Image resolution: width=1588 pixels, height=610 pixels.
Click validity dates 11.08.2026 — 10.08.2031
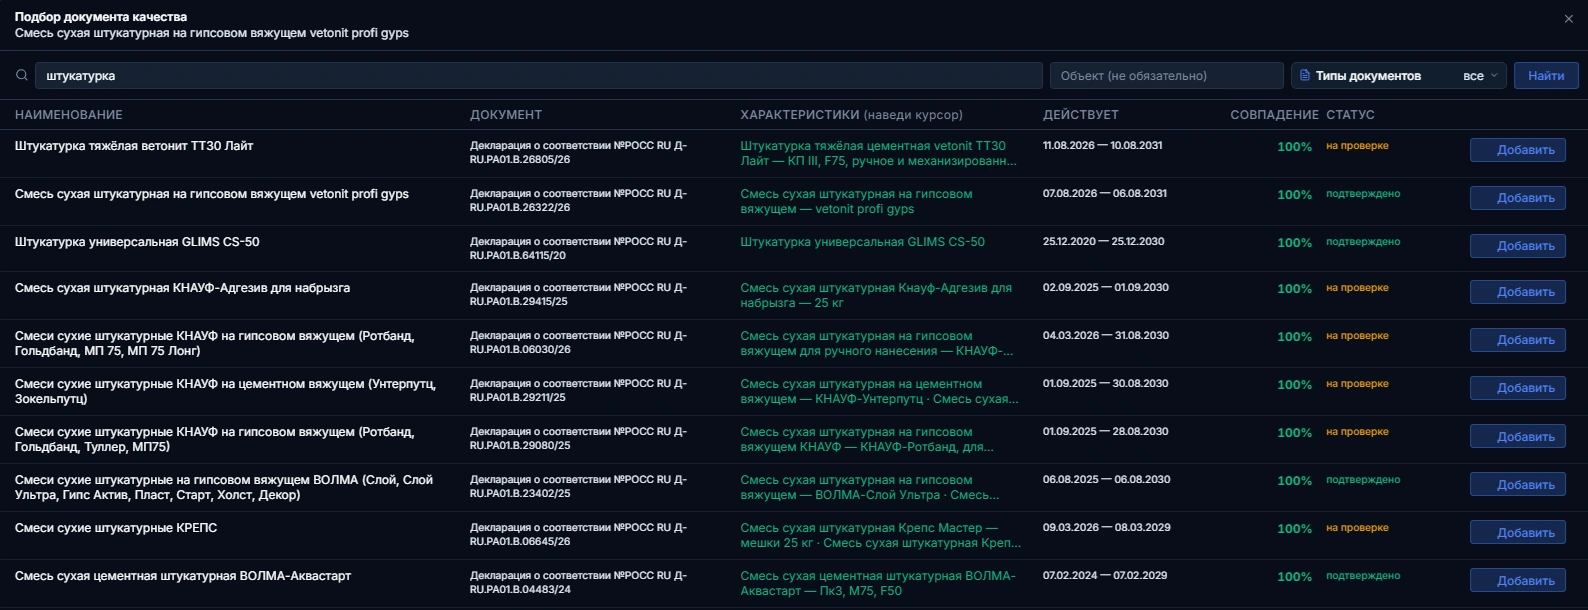click(1103, 146)
